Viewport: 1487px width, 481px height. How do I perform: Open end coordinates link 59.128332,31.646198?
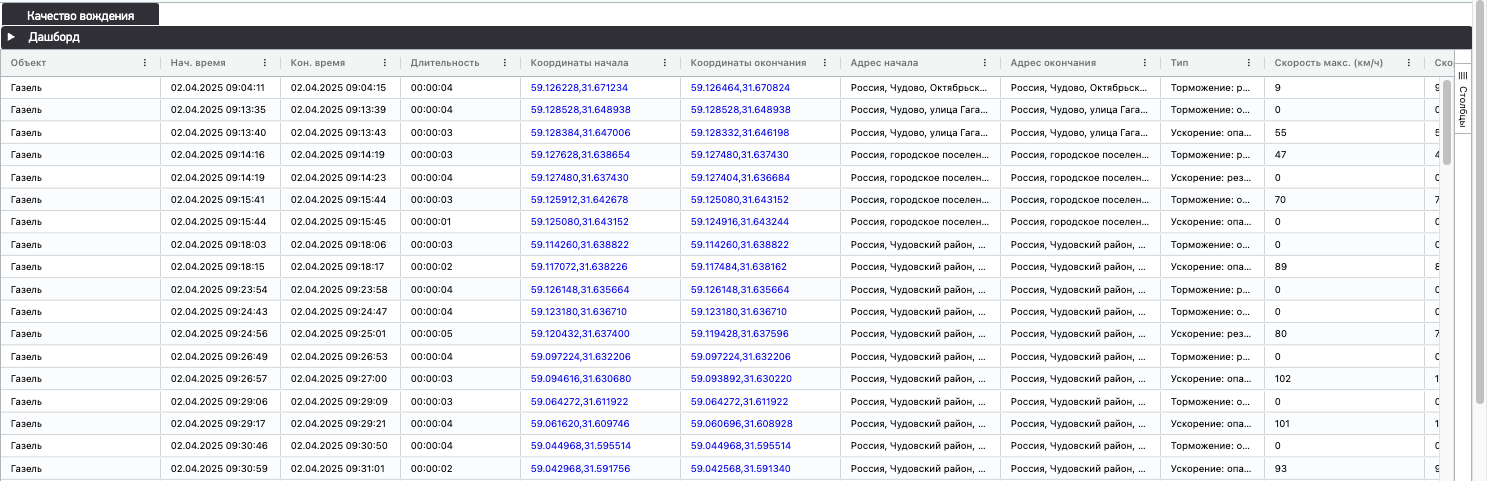(x=740, y=132)
